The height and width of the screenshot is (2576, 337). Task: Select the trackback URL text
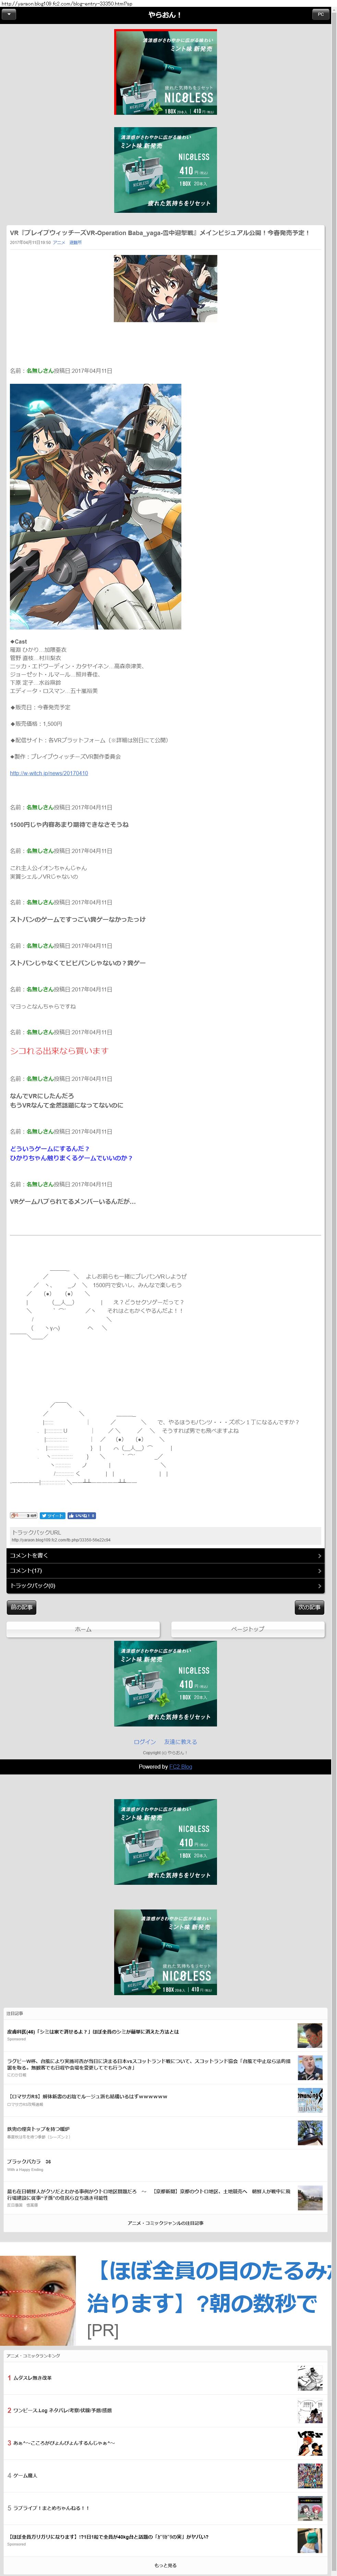pos(61,1540)
